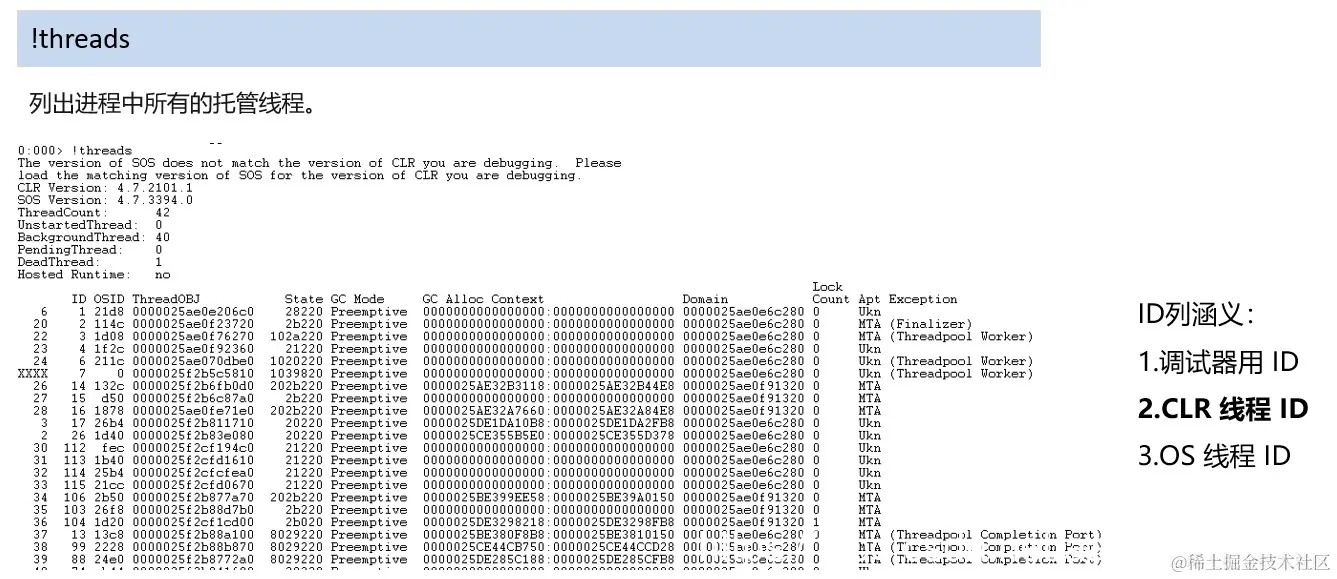Click alloc context '0000025DE1DA10B8:0000025DE1DA2FB8'
Image resolution: width=1337 pixels, height=579 pixels.
point(548,423)
